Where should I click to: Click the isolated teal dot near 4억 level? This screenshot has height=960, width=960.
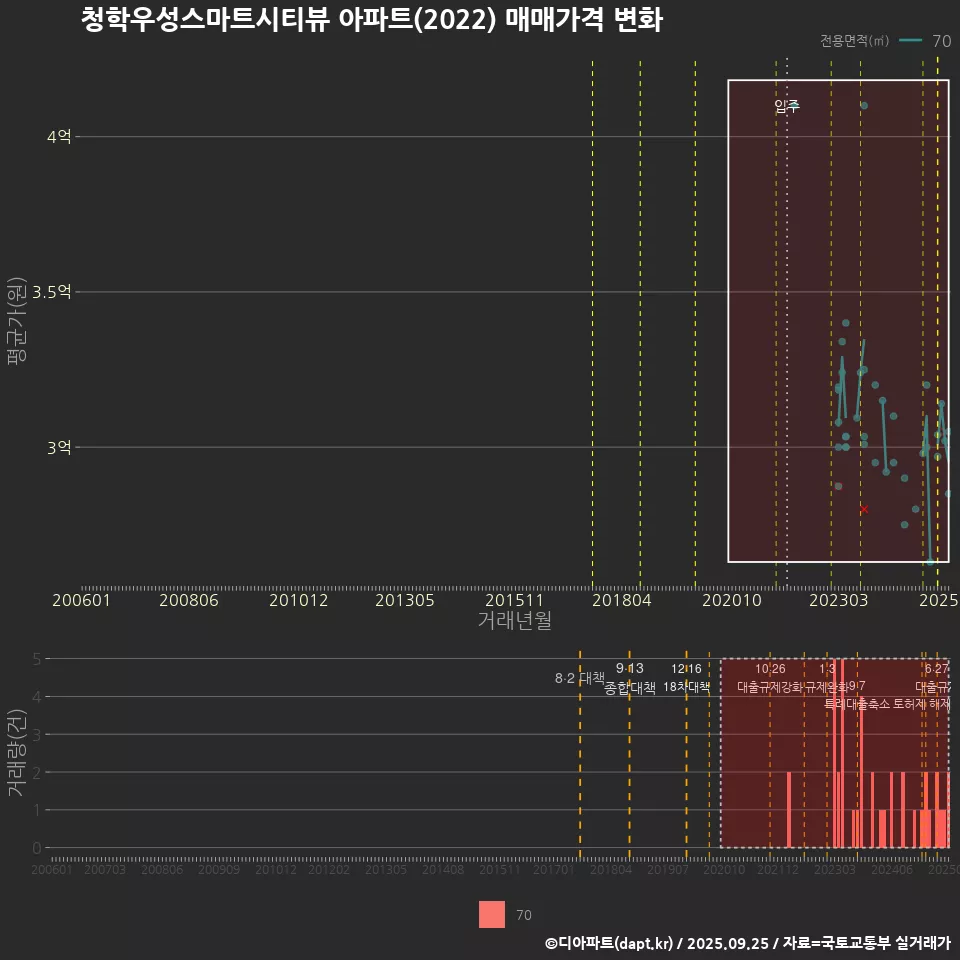pyautogui.click(x=864, y=104)
